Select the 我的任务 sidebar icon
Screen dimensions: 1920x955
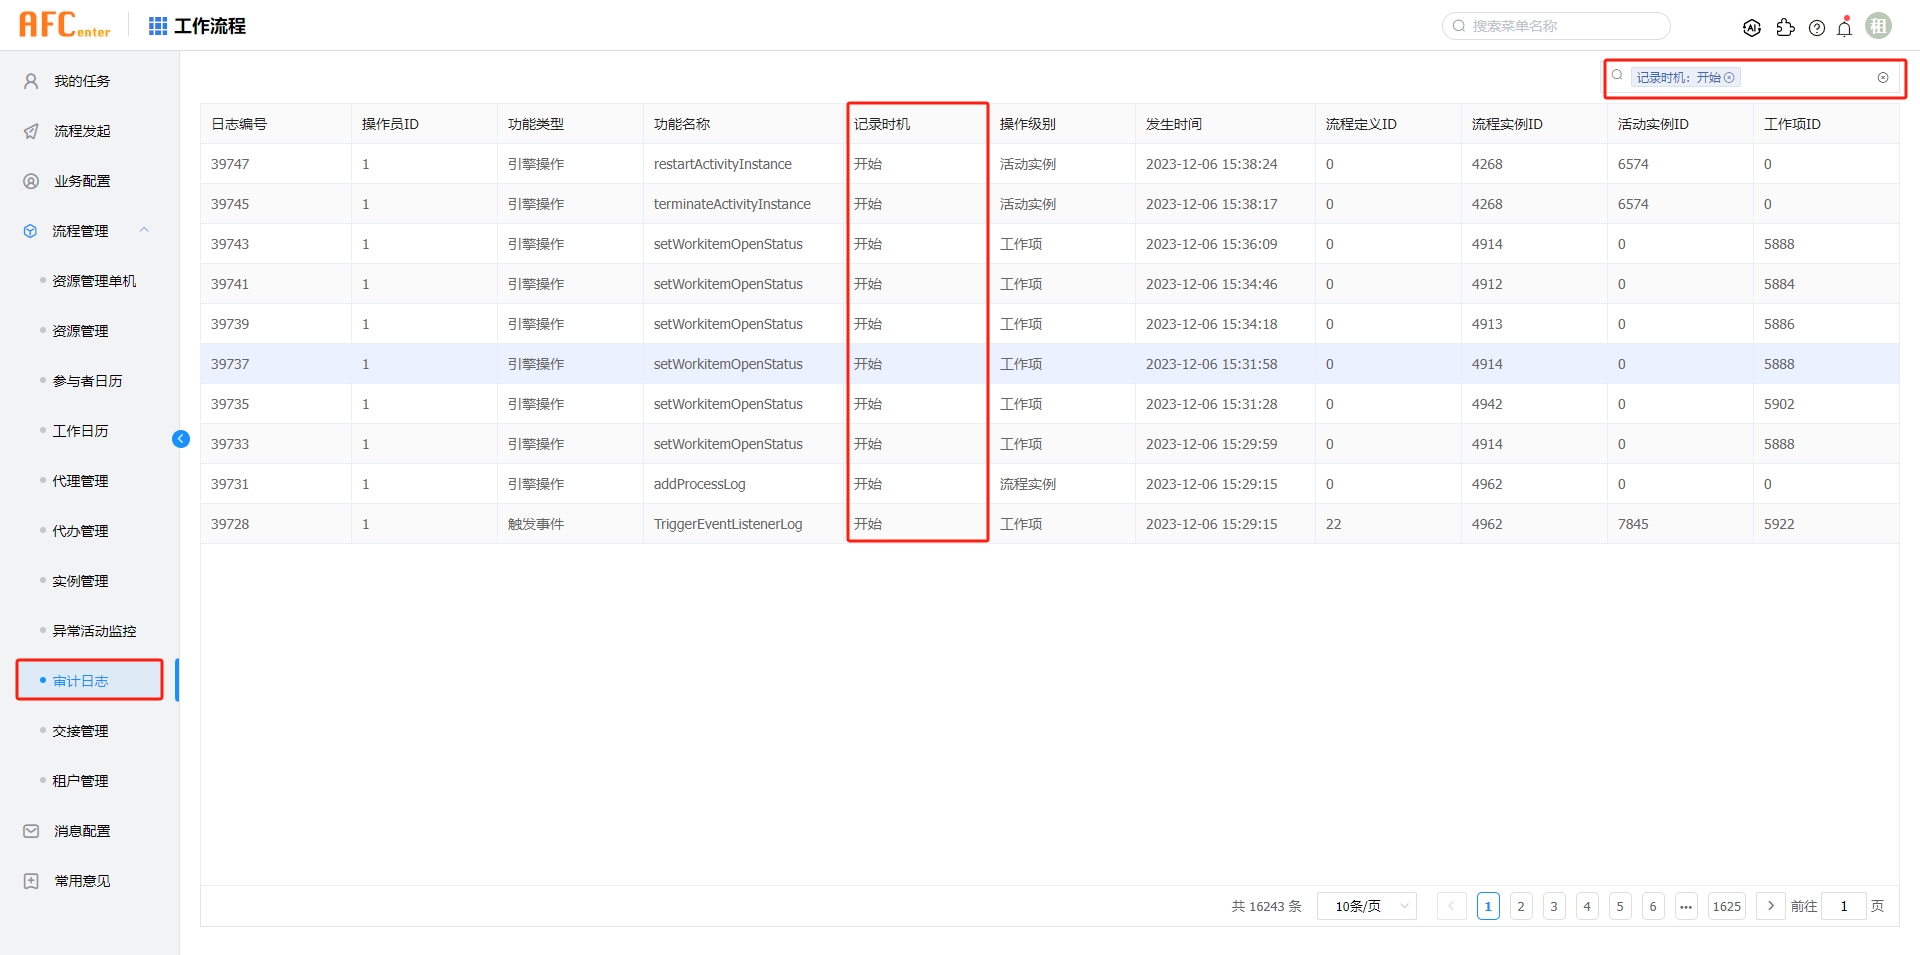click(x=28, y=81)
